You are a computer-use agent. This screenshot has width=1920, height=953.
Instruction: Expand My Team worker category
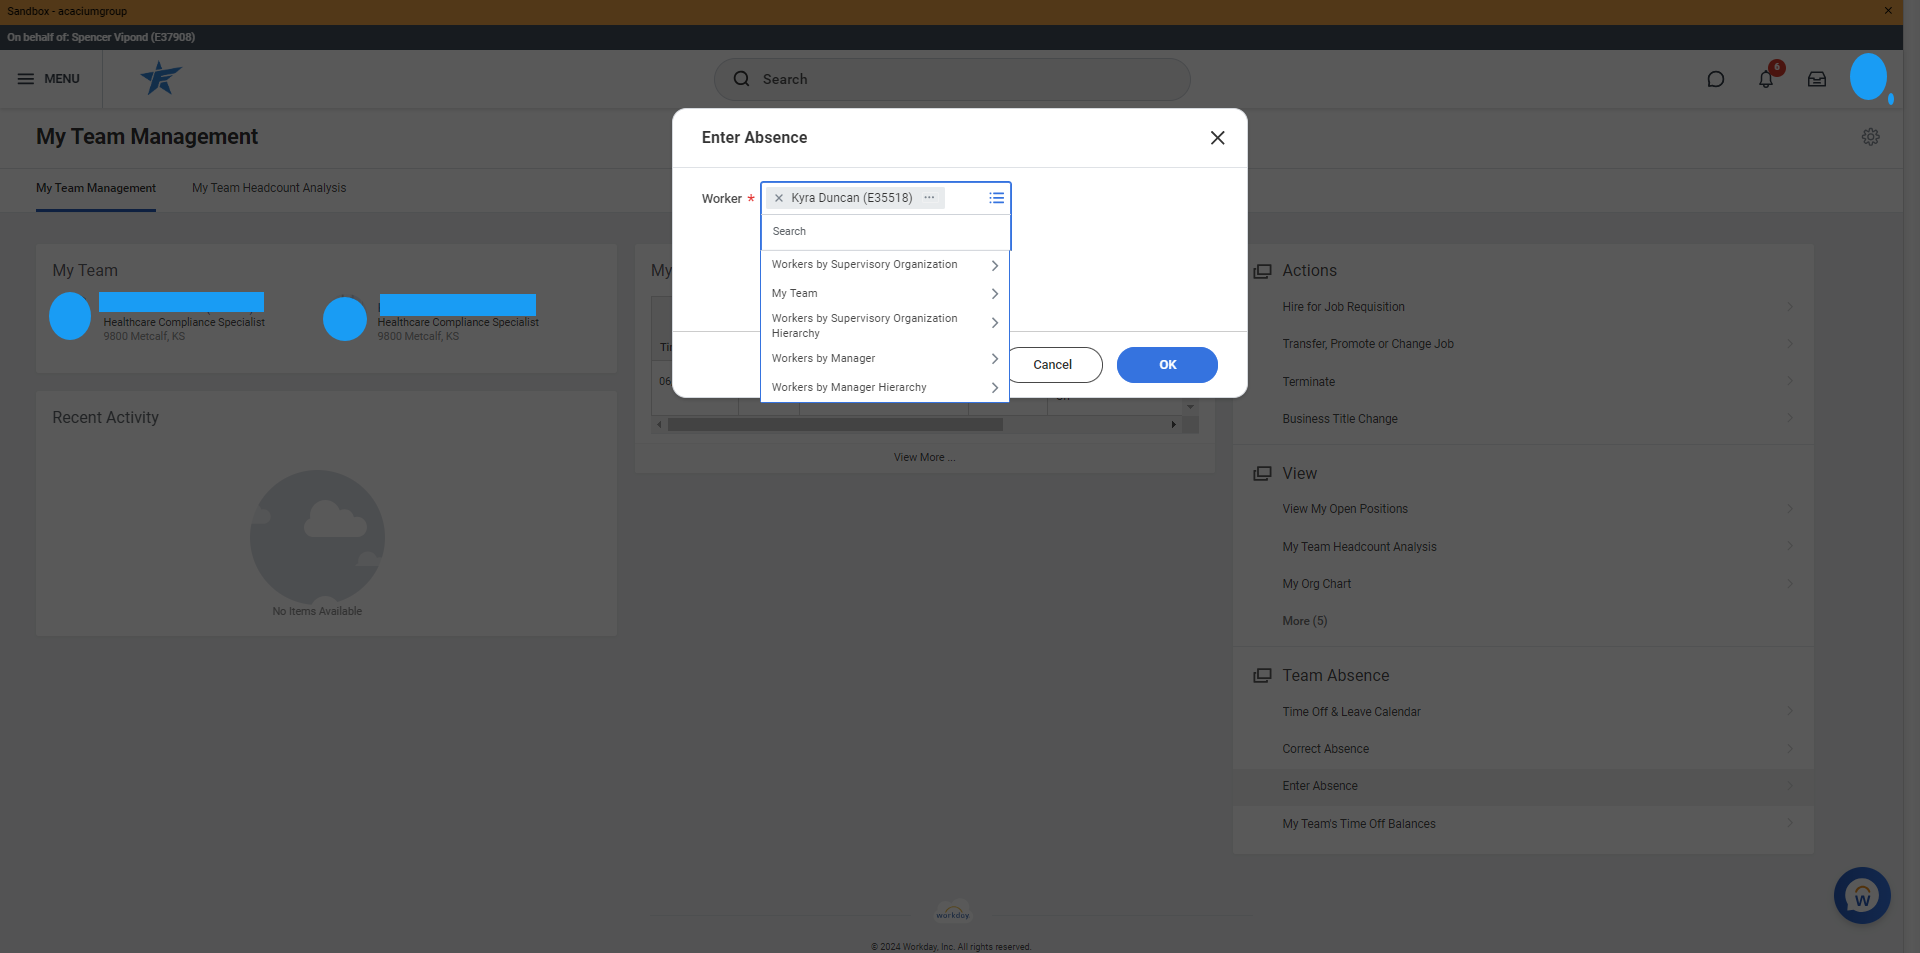coord(885,294)
